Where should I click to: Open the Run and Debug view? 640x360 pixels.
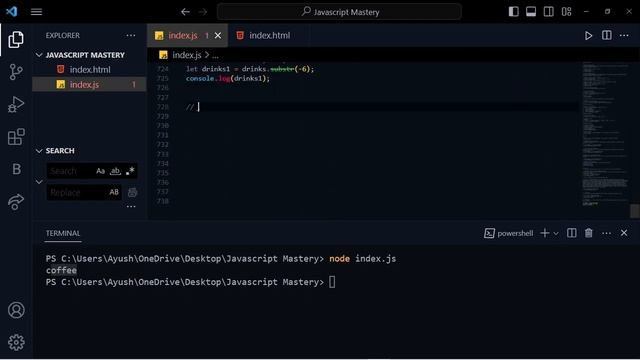click(x=16, y=104)
